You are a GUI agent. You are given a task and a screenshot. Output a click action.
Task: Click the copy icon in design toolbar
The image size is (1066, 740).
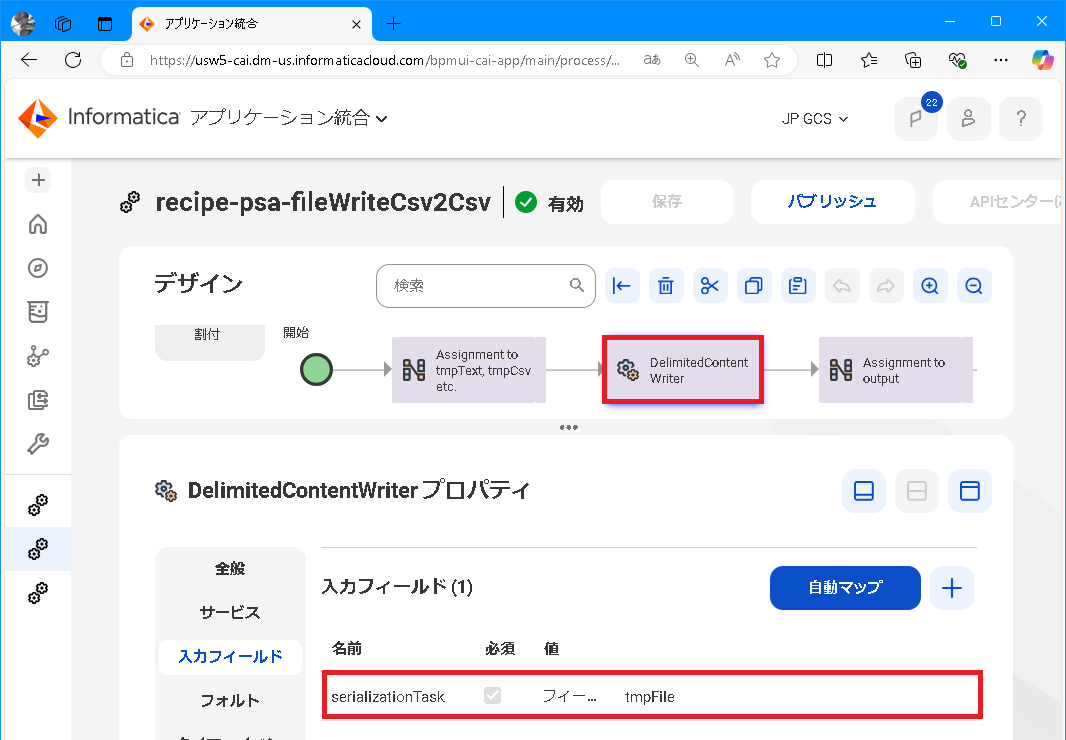[753, 286]
